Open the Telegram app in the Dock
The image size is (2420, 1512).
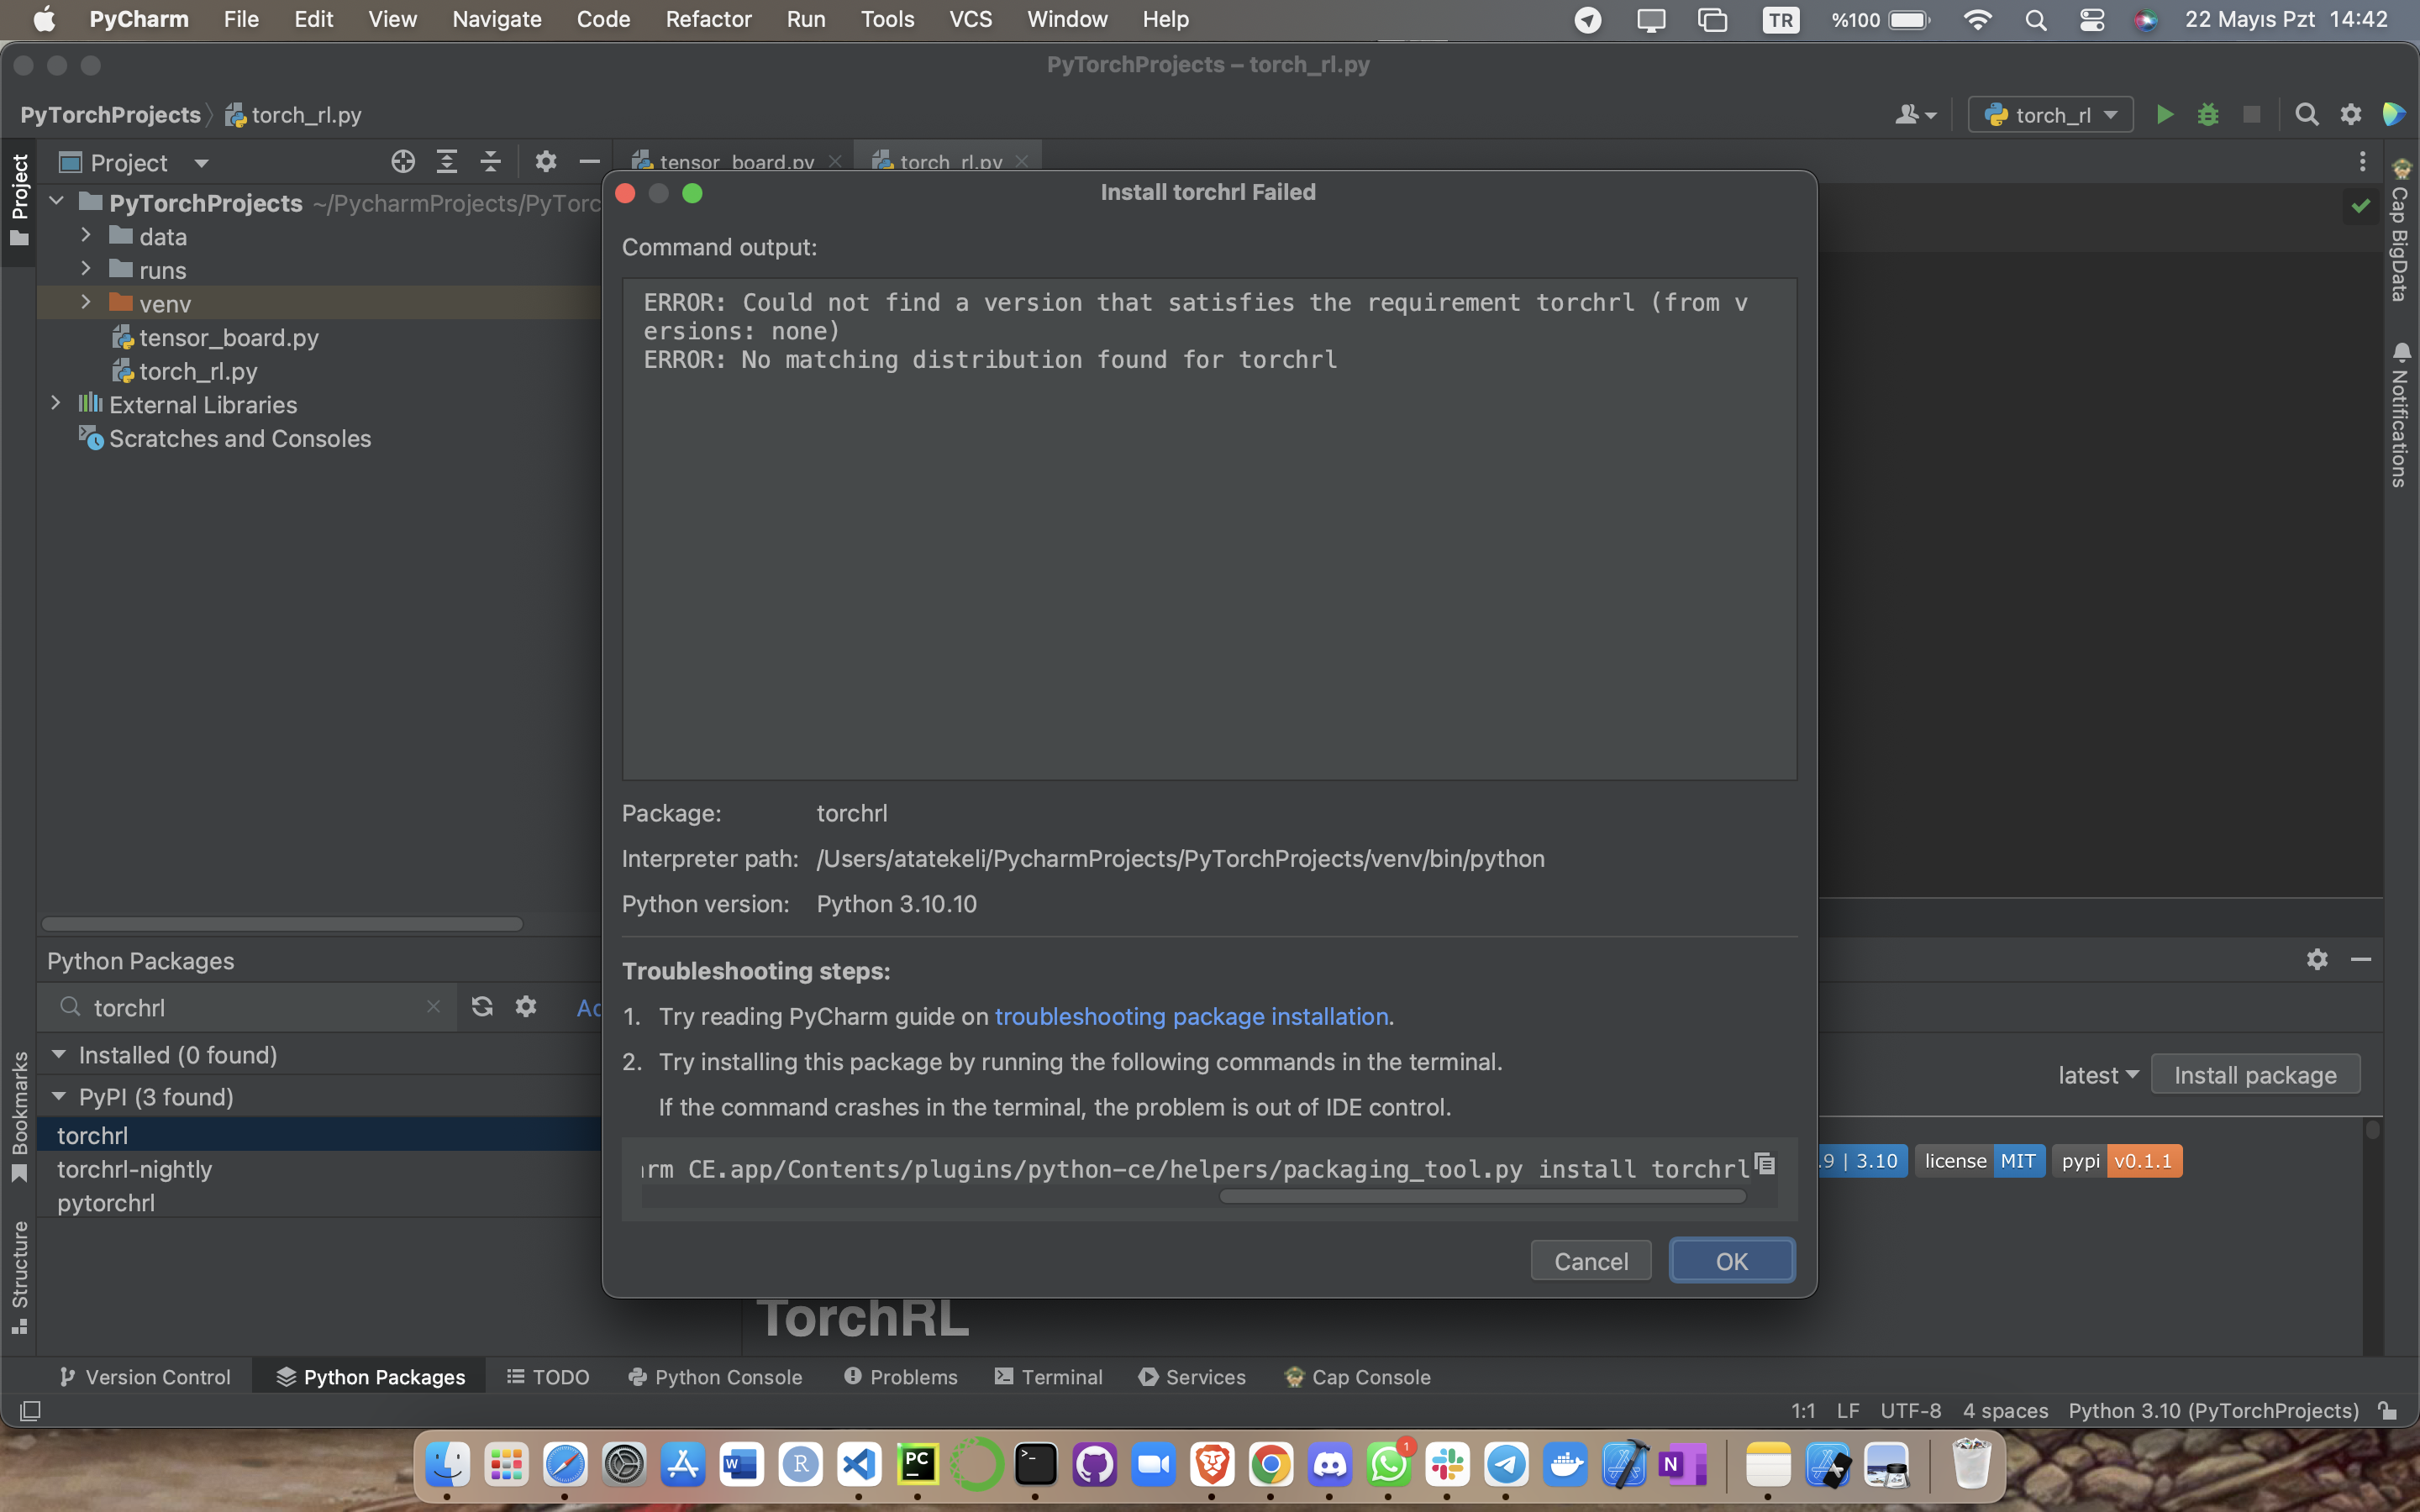point(1507,1464)
